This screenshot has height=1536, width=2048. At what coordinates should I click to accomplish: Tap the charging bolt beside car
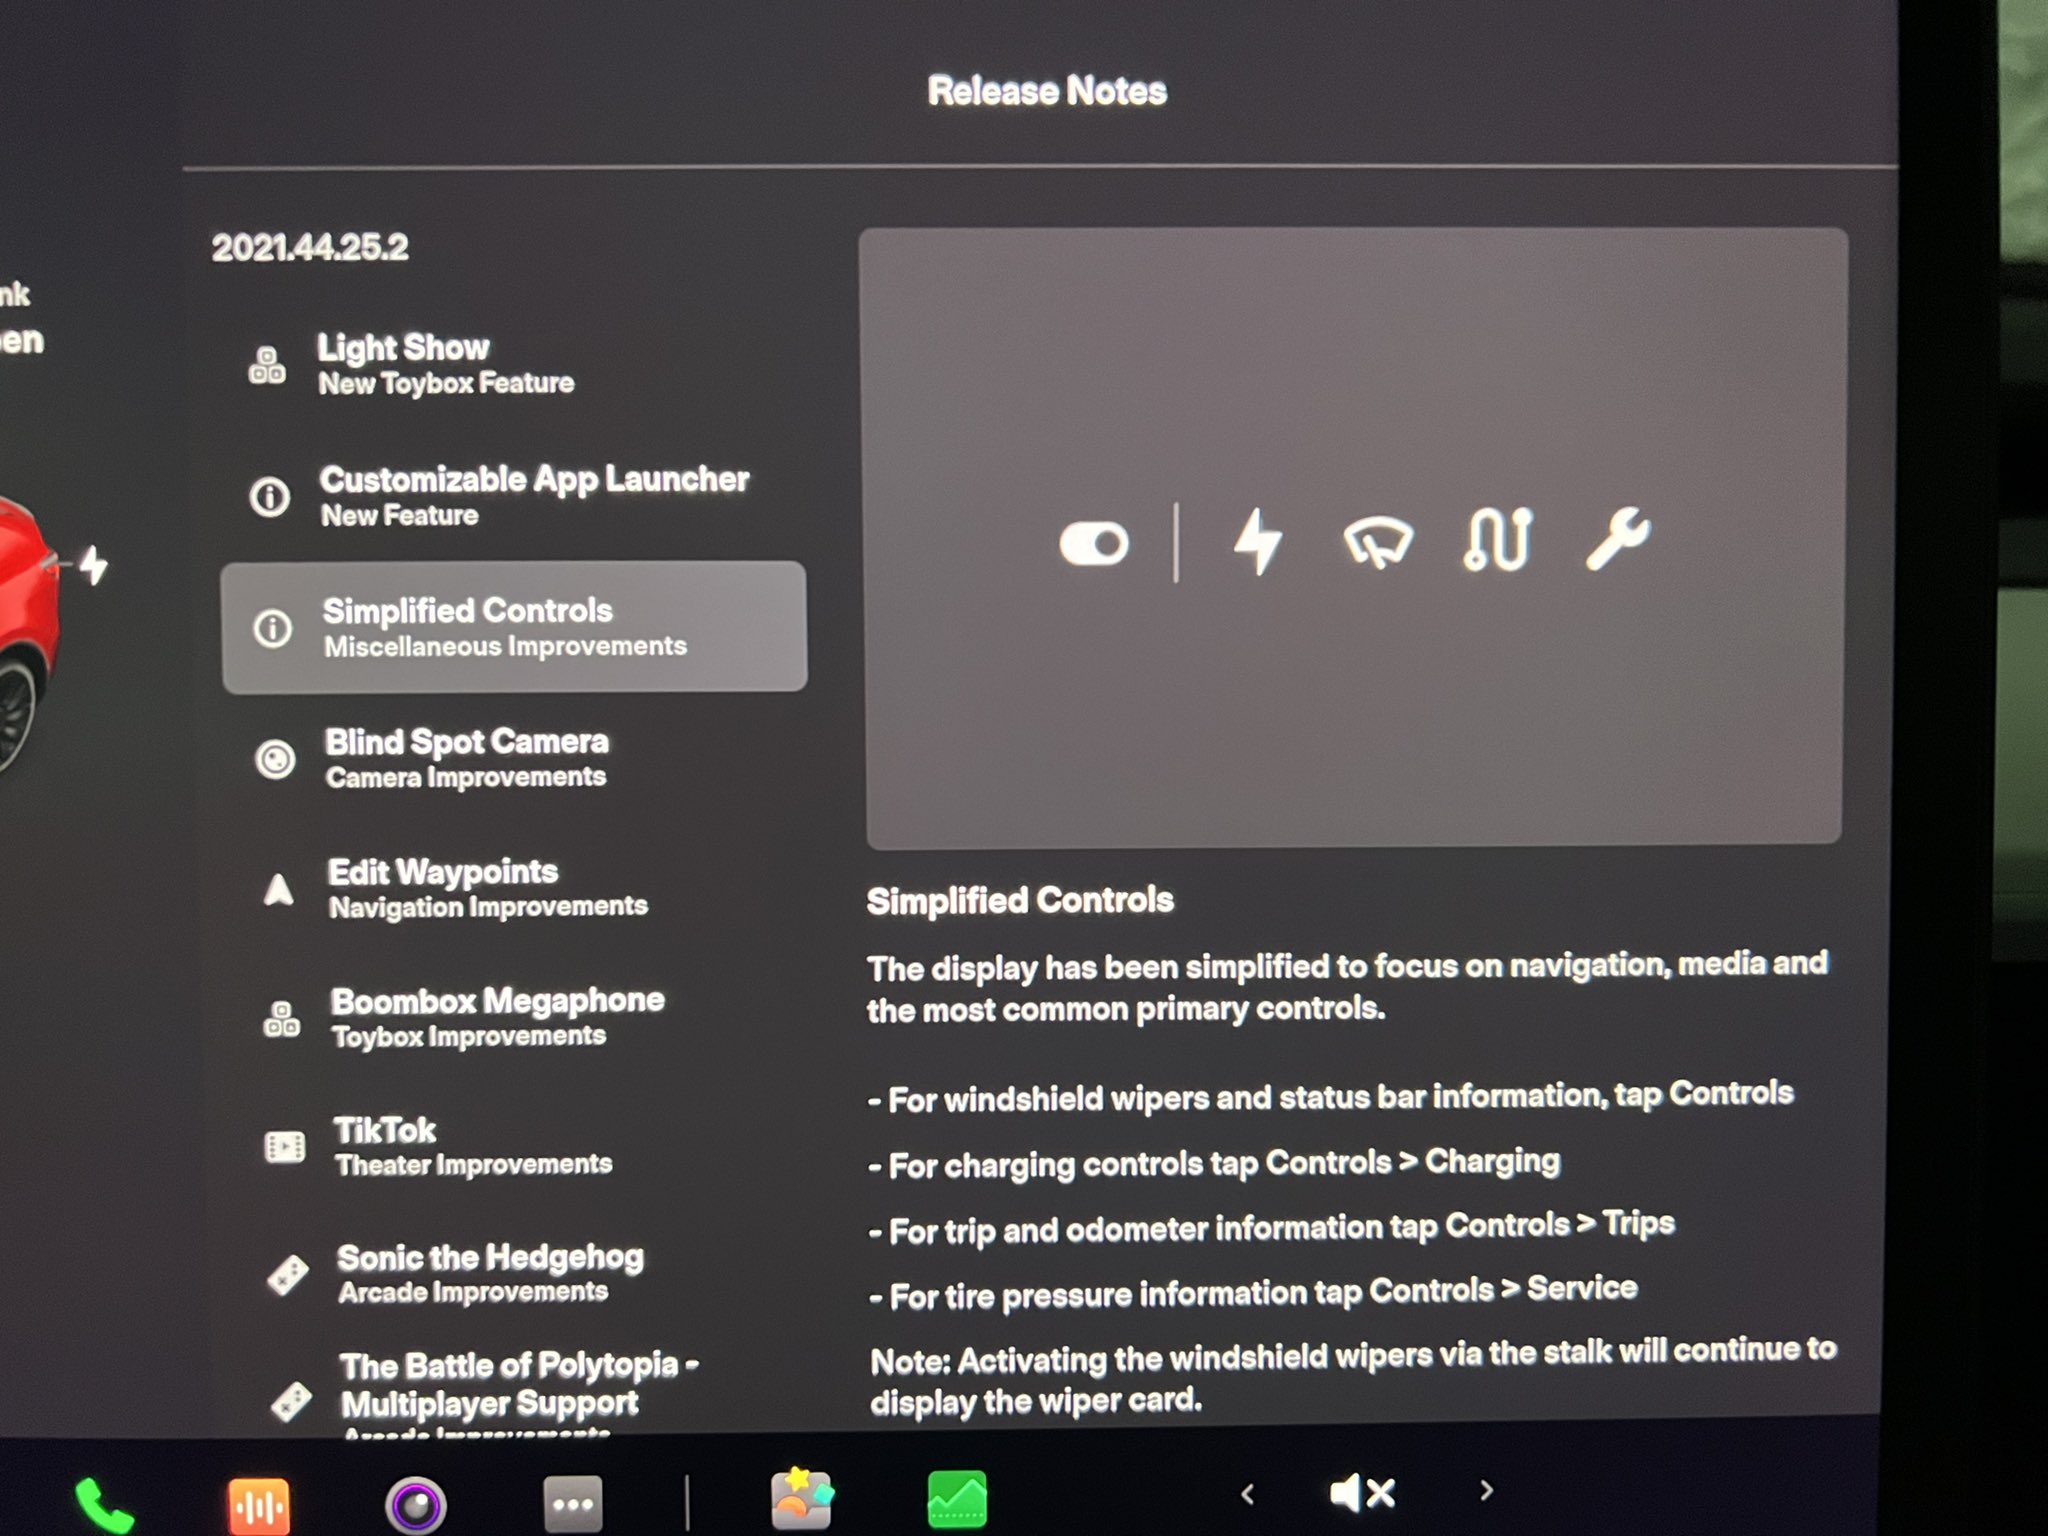click(x=94, y=566)
